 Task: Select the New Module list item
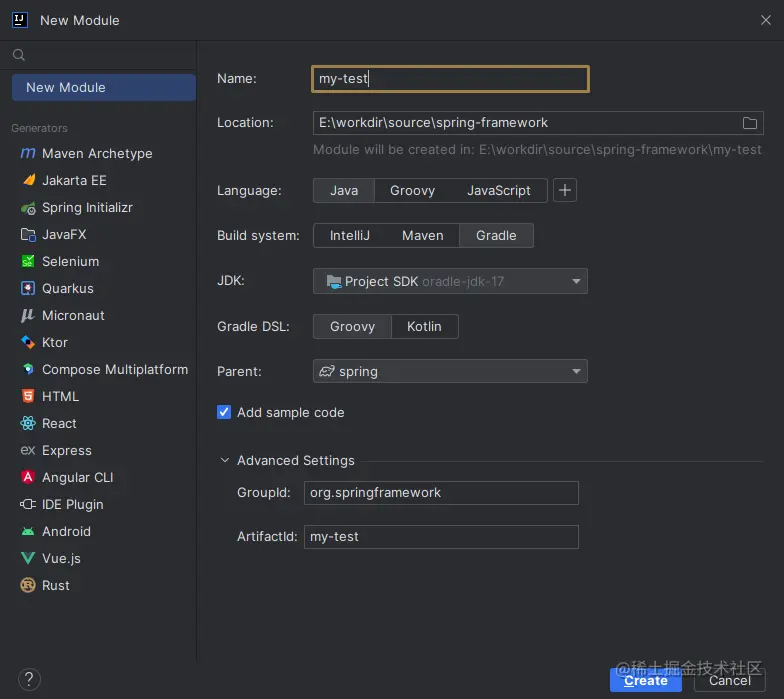click(x=104, y=88)
